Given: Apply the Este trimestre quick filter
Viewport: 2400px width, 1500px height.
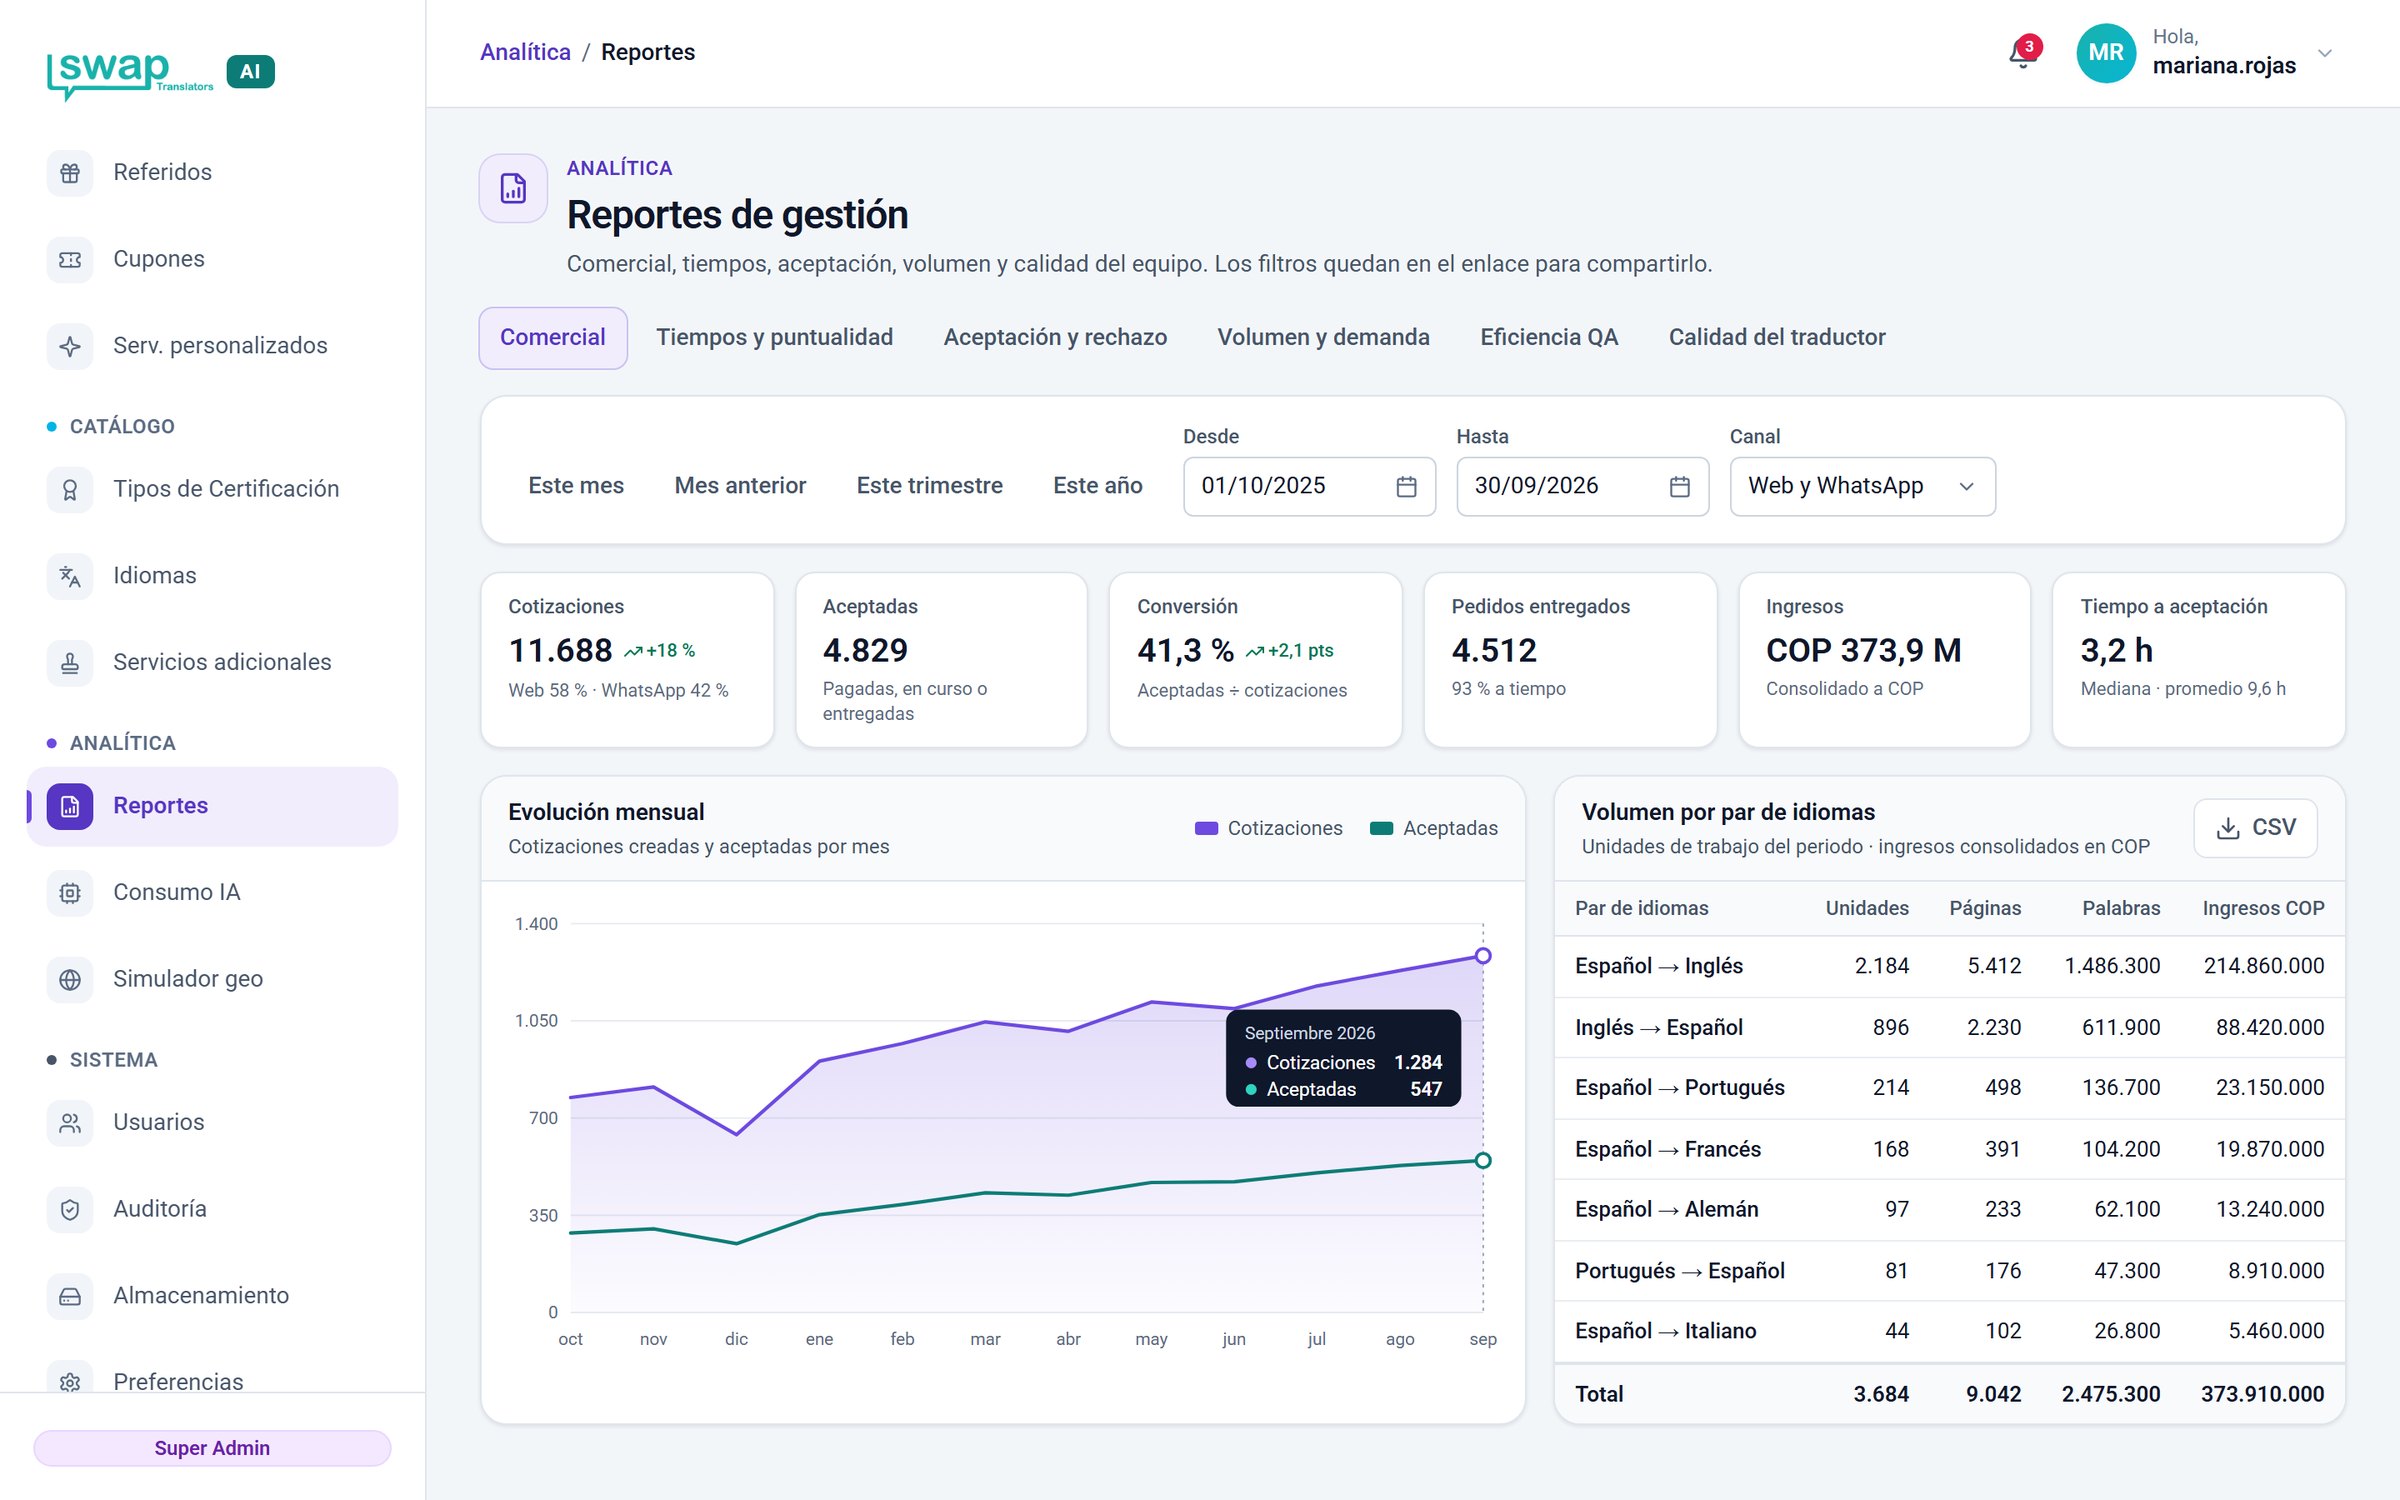Looking at the screenshot, I should (x=929, y=486).
